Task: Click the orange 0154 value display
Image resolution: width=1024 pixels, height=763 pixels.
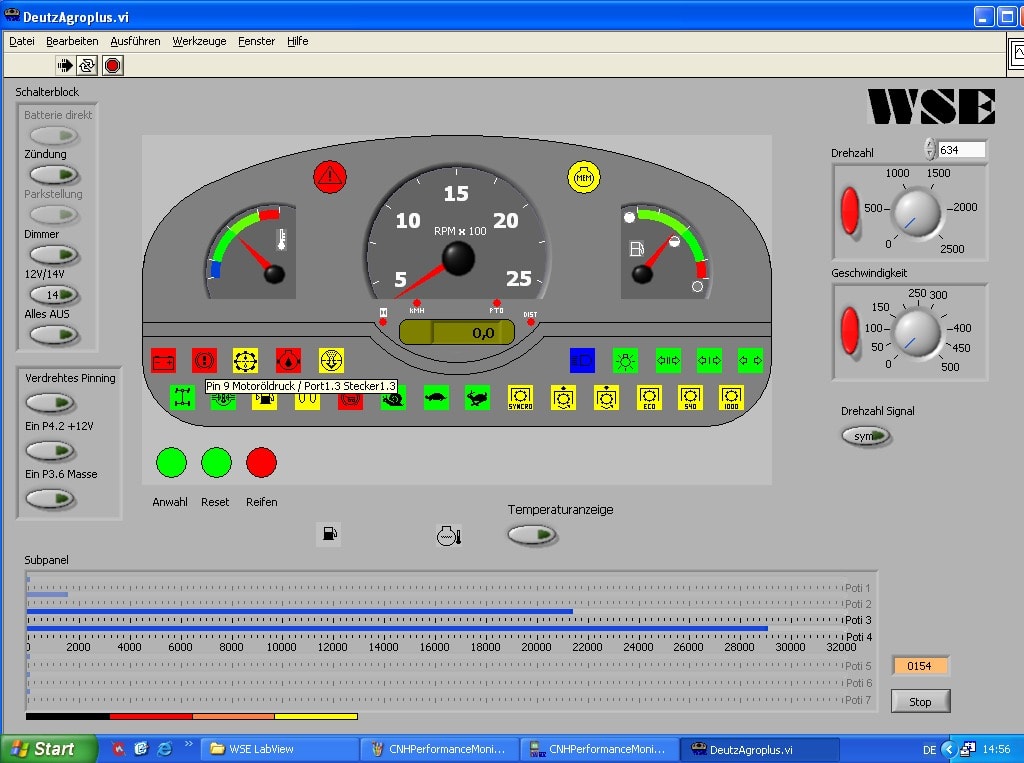Action: point(920,666)
